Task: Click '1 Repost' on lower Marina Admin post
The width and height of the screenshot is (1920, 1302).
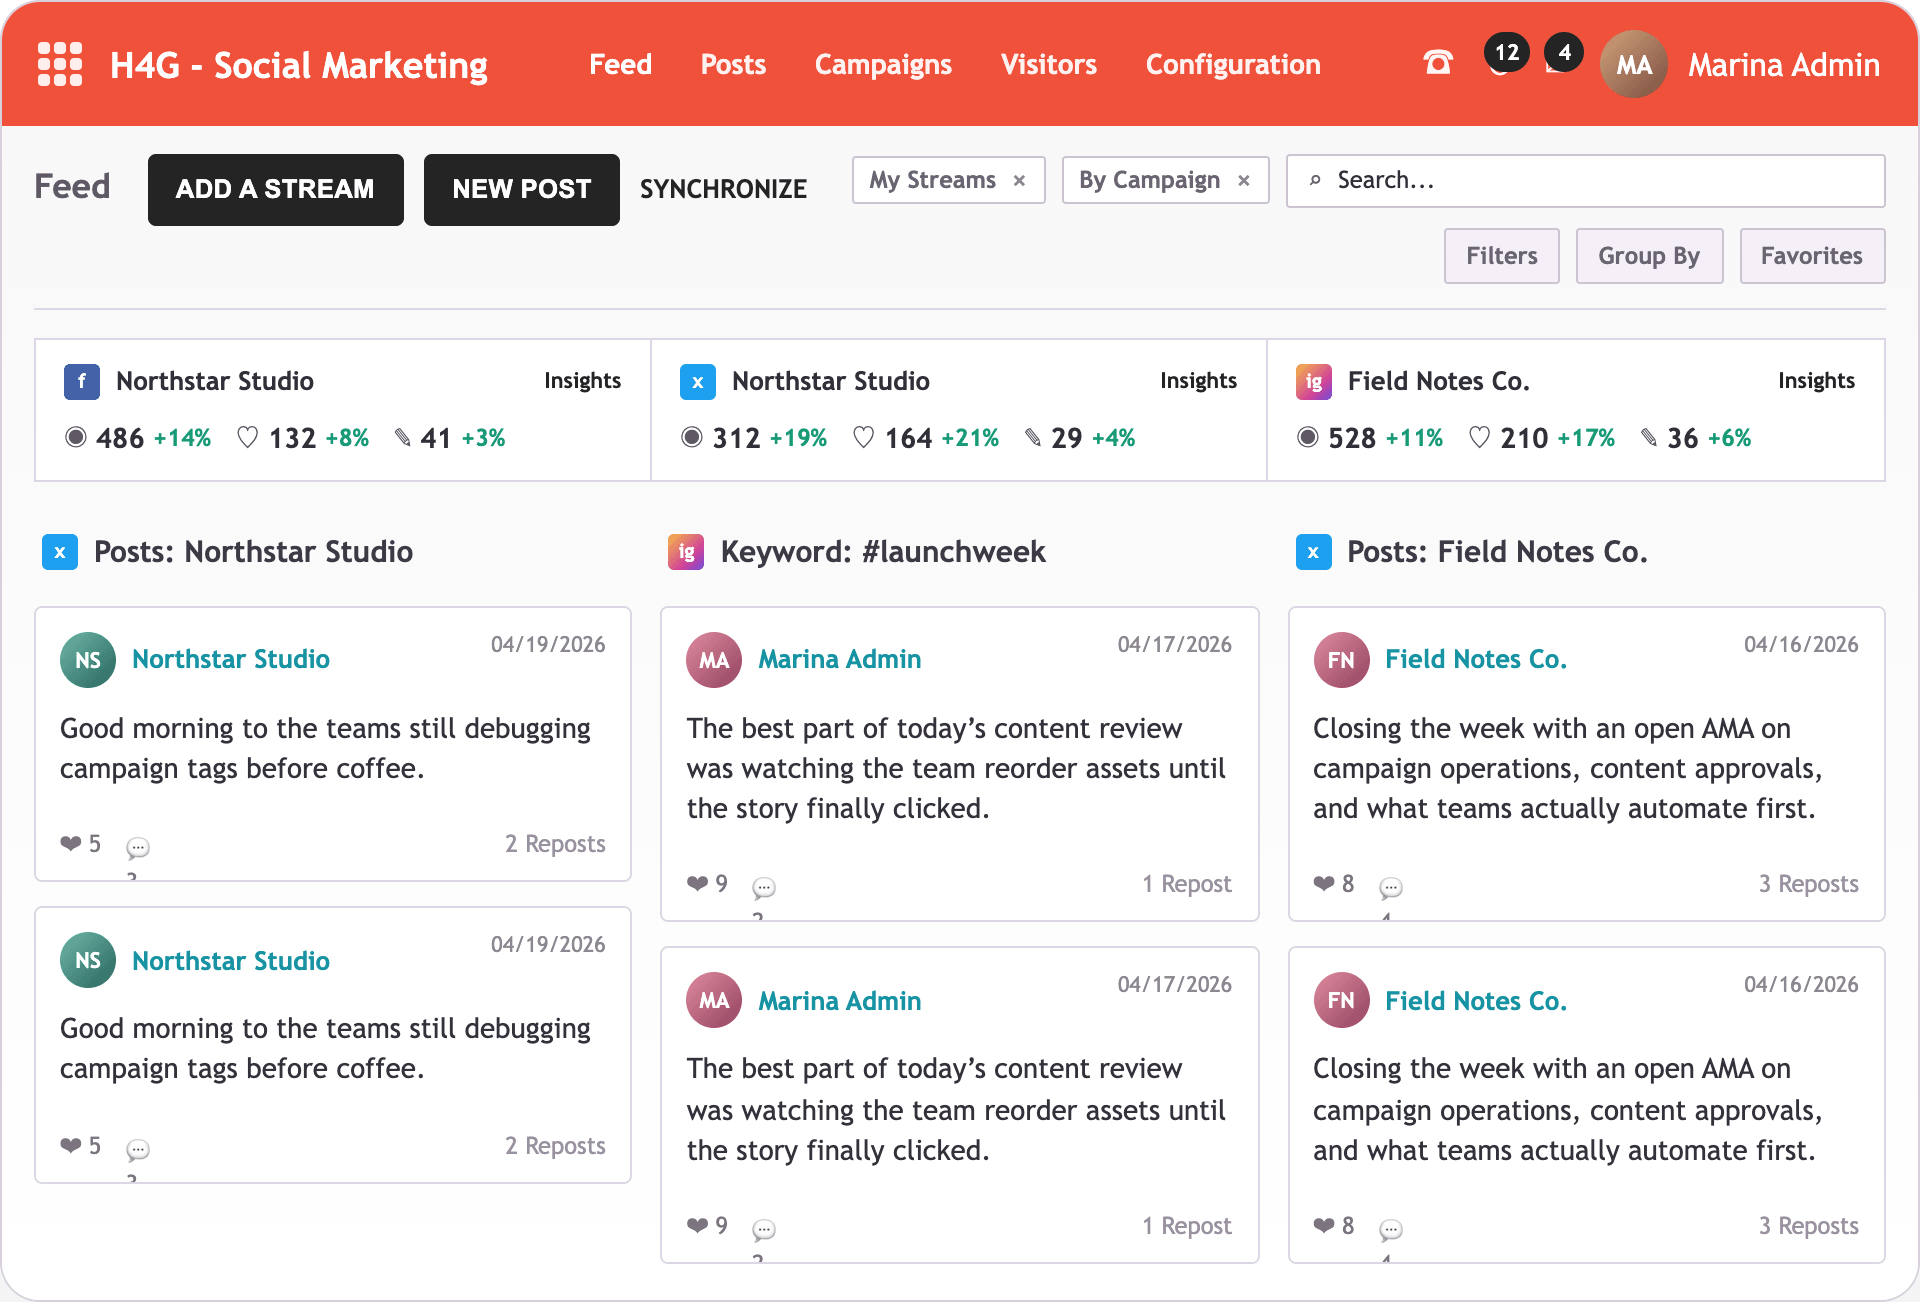Action: pos(1187,1226)
